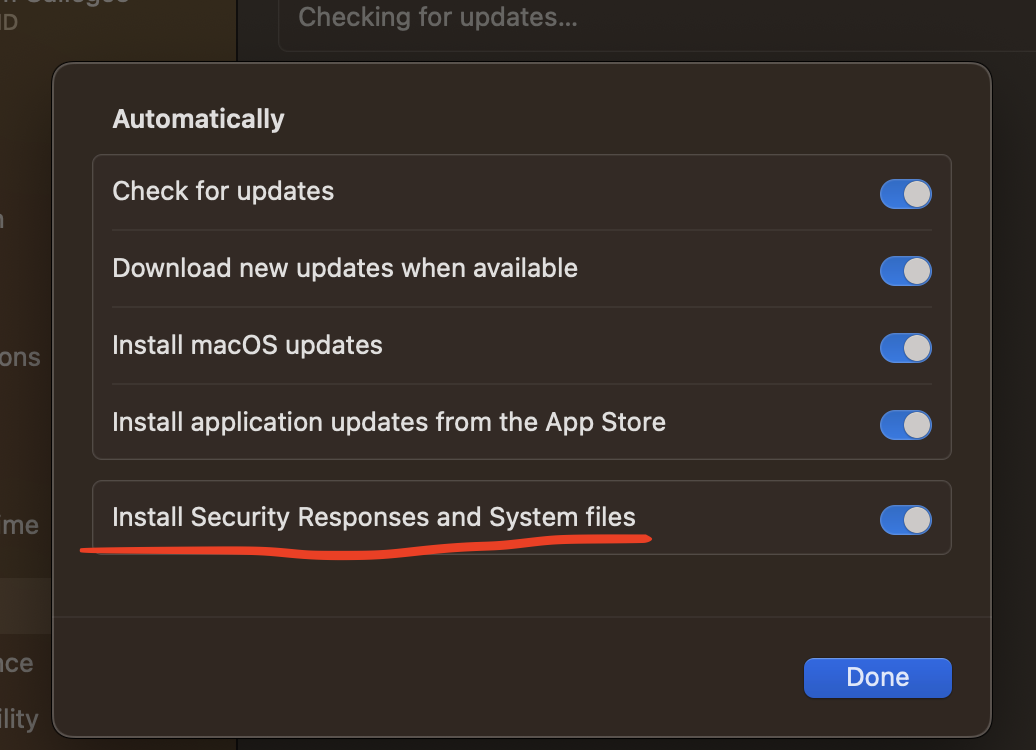Viewport: 1036px width, 750px height.
Task: Open sidebar item ending in 'nce'
Action: click(17, 663)
